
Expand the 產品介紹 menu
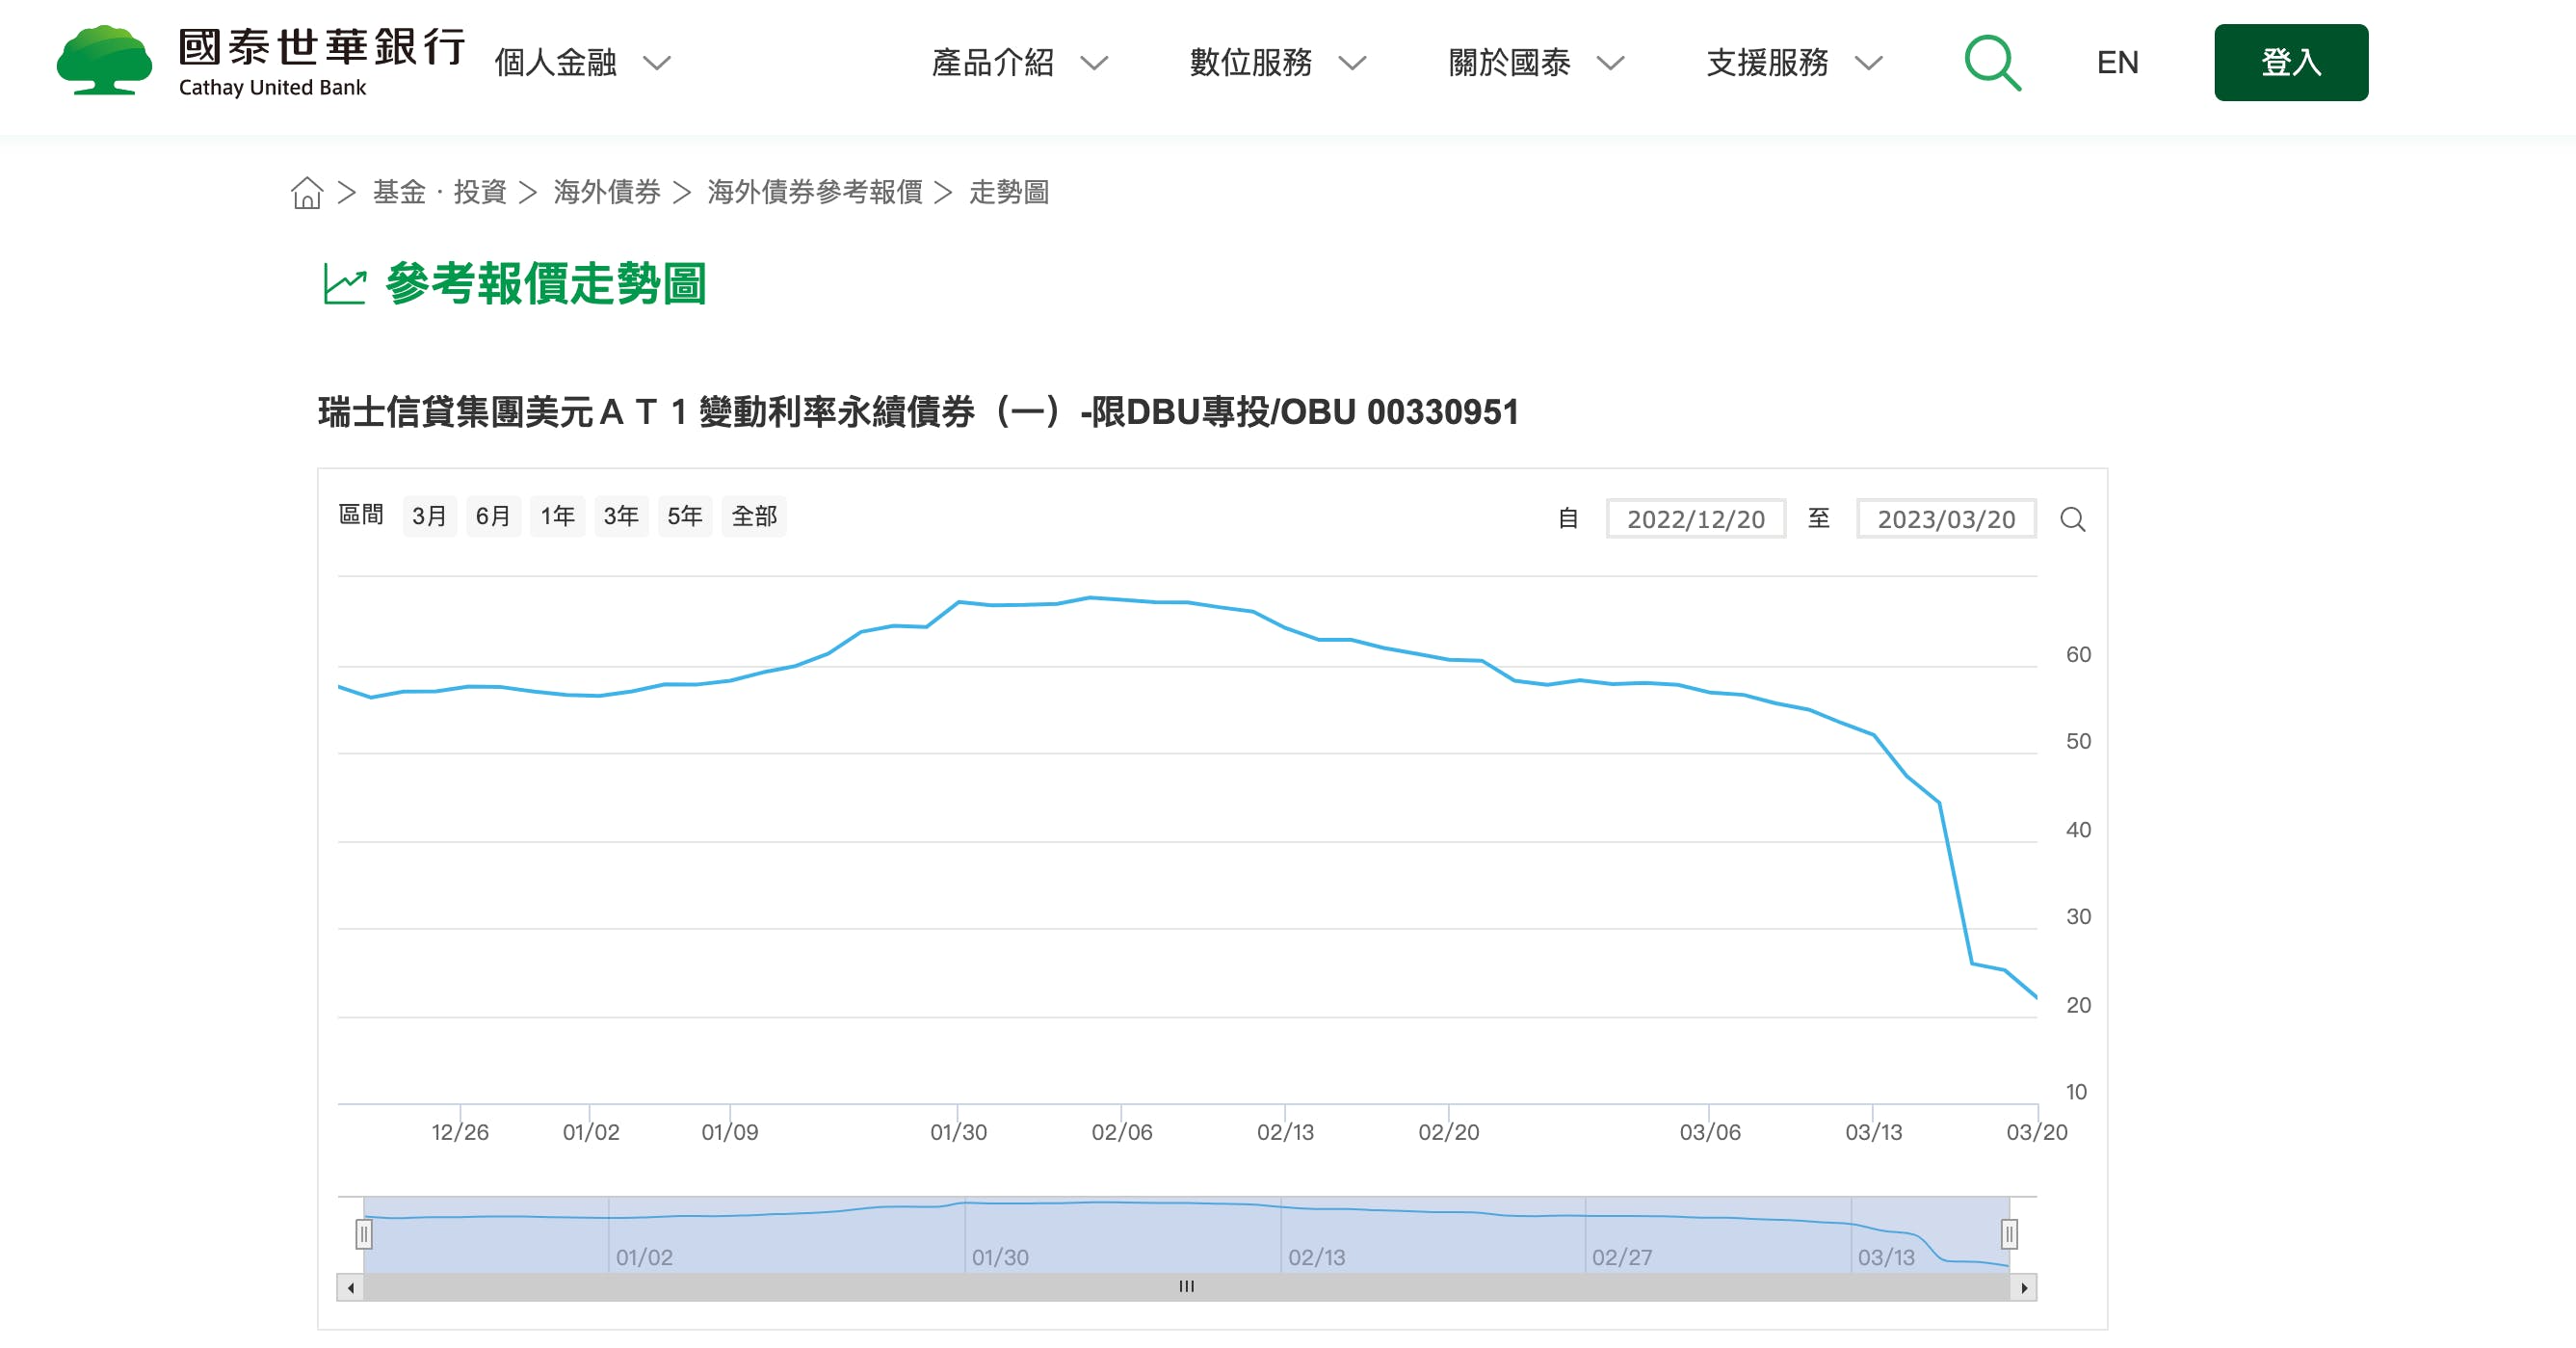[1019, 63]
